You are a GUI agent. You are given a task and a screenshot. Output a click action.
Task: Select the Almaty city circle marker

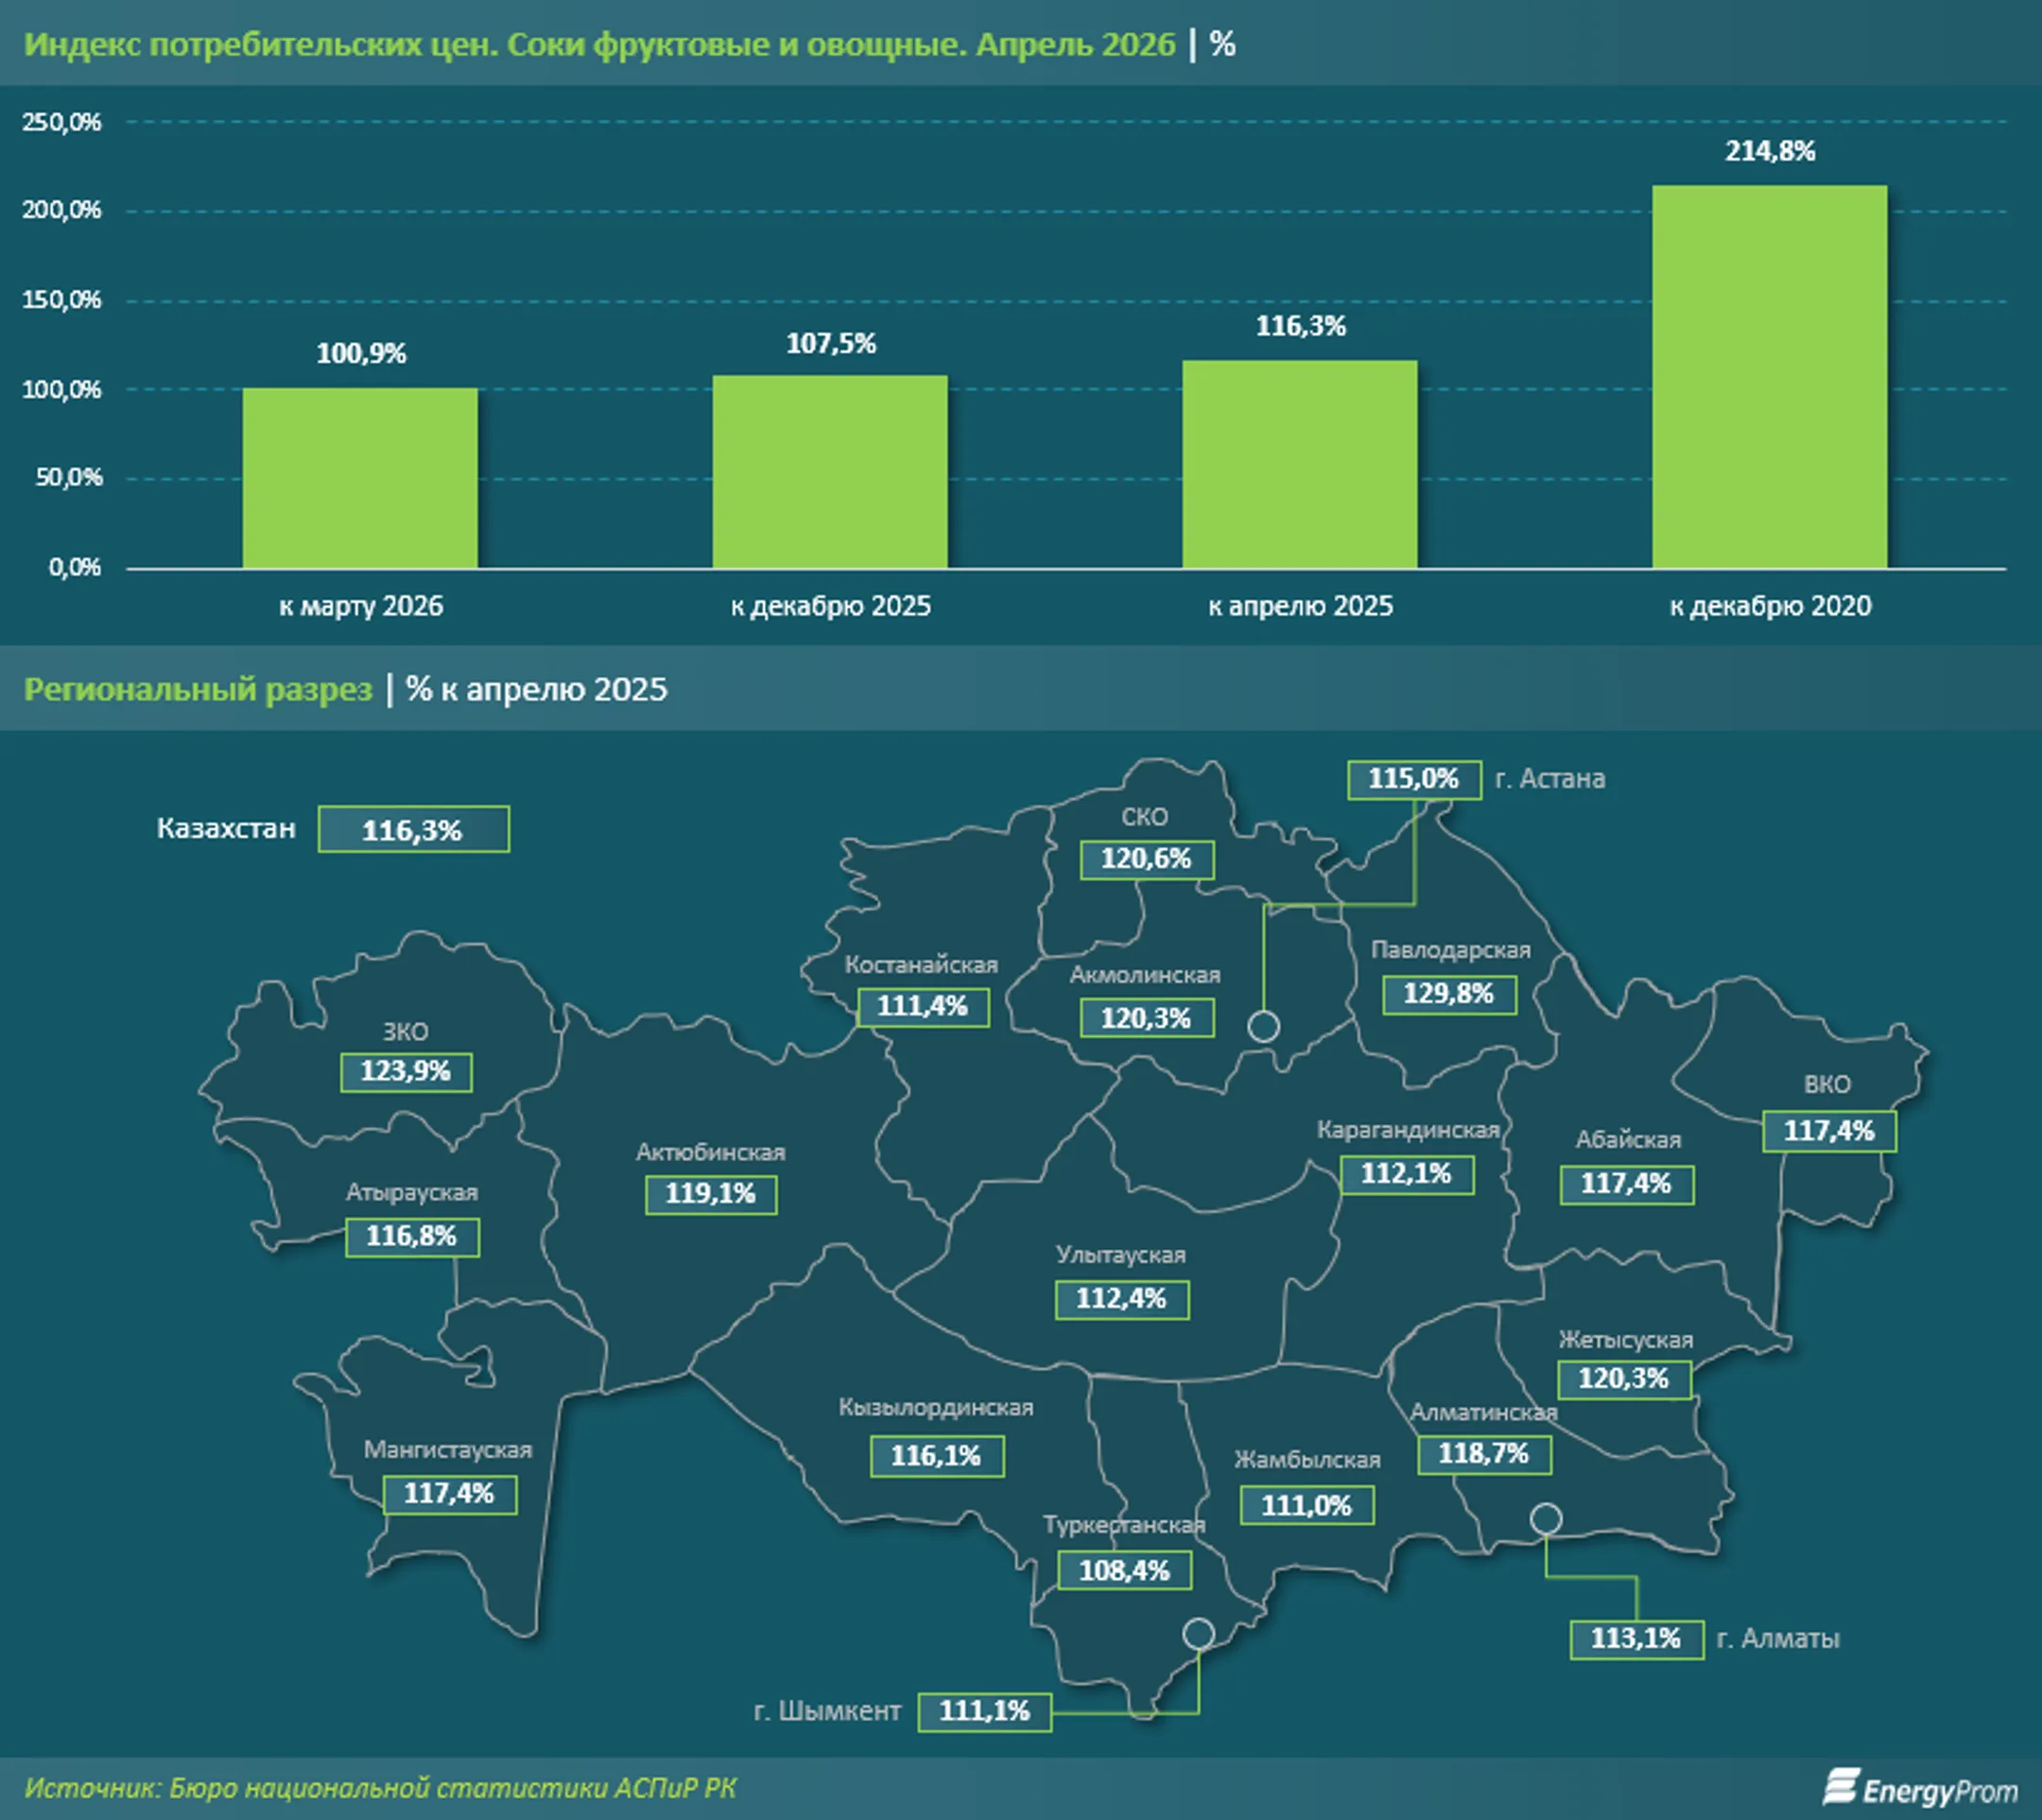[1546, 1519]
